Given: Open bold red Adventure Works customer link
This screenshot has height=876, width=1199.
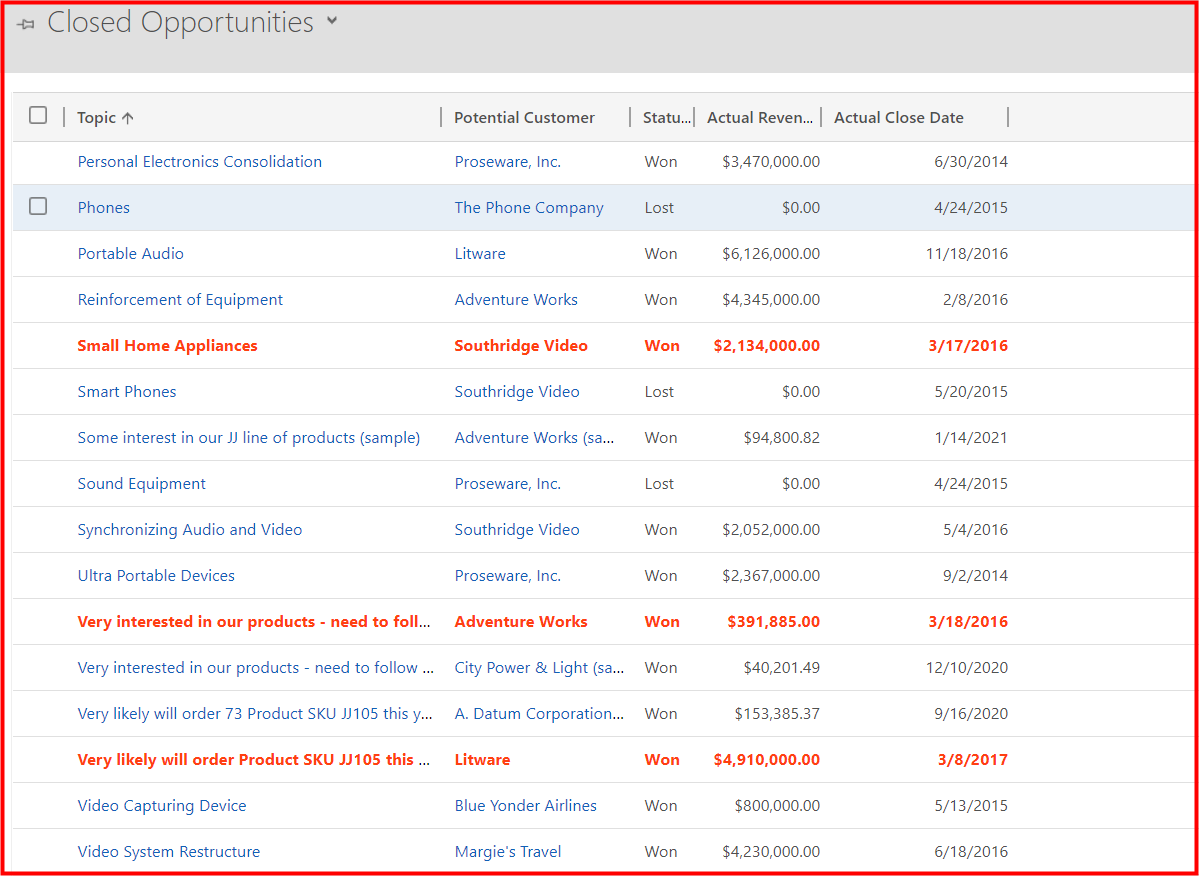Looking at the screenshot, I should point(521,621).
